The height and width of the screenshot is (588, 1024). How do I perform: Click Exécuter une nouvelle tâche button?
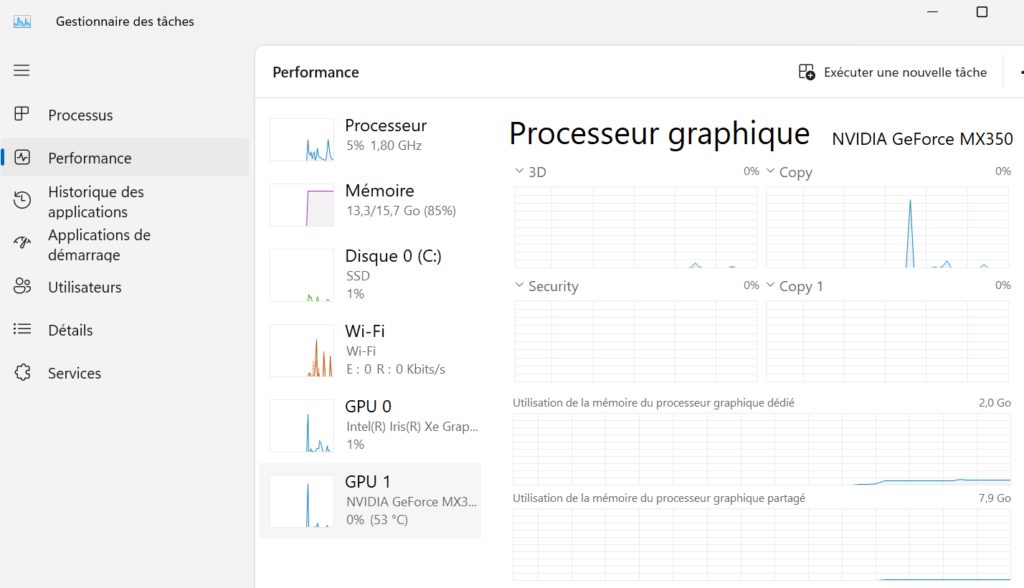(x=892, y=72)
